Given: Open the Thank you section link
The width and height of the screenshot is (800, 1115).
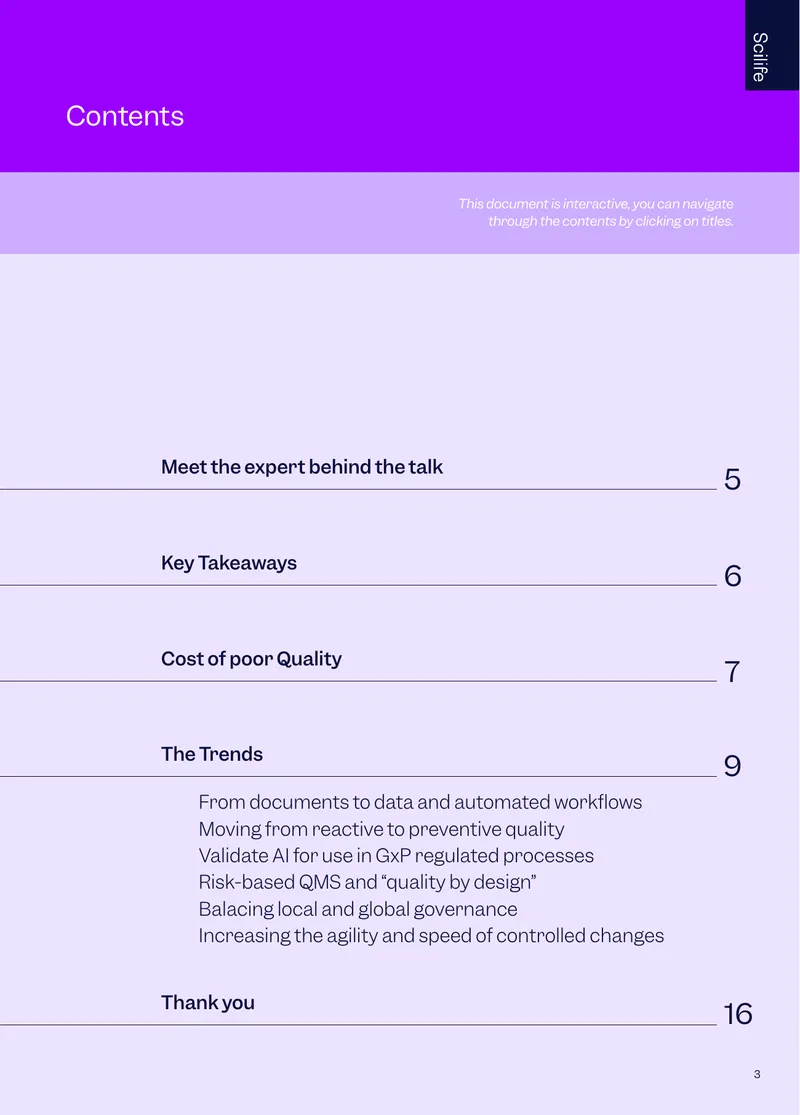Looking at the screenshot, I should click(x=208, y=1003).
